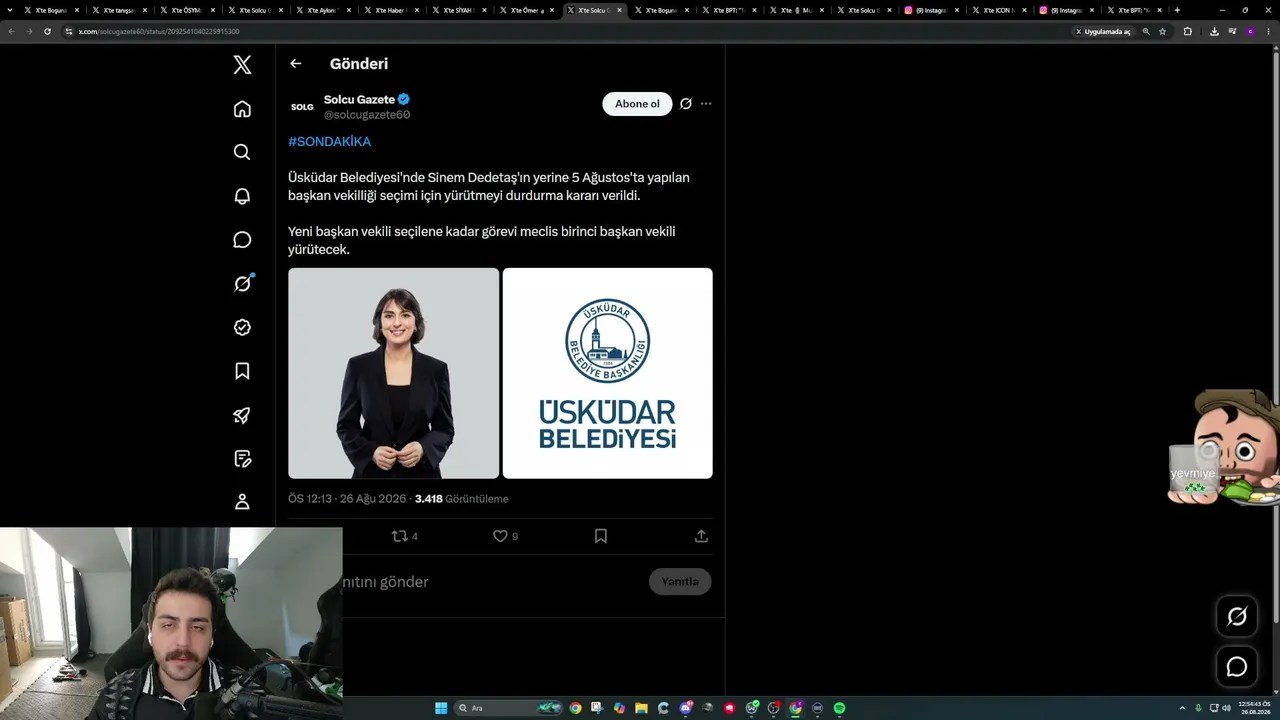Open the Windows Start menu
The height and width of the screenshot is (720, 1280).
tap(441, 708)
